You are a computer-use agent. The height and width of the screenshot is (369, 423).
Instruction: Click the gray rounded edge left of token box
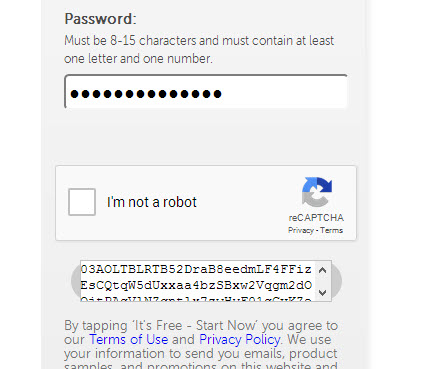tap(76, 281)
